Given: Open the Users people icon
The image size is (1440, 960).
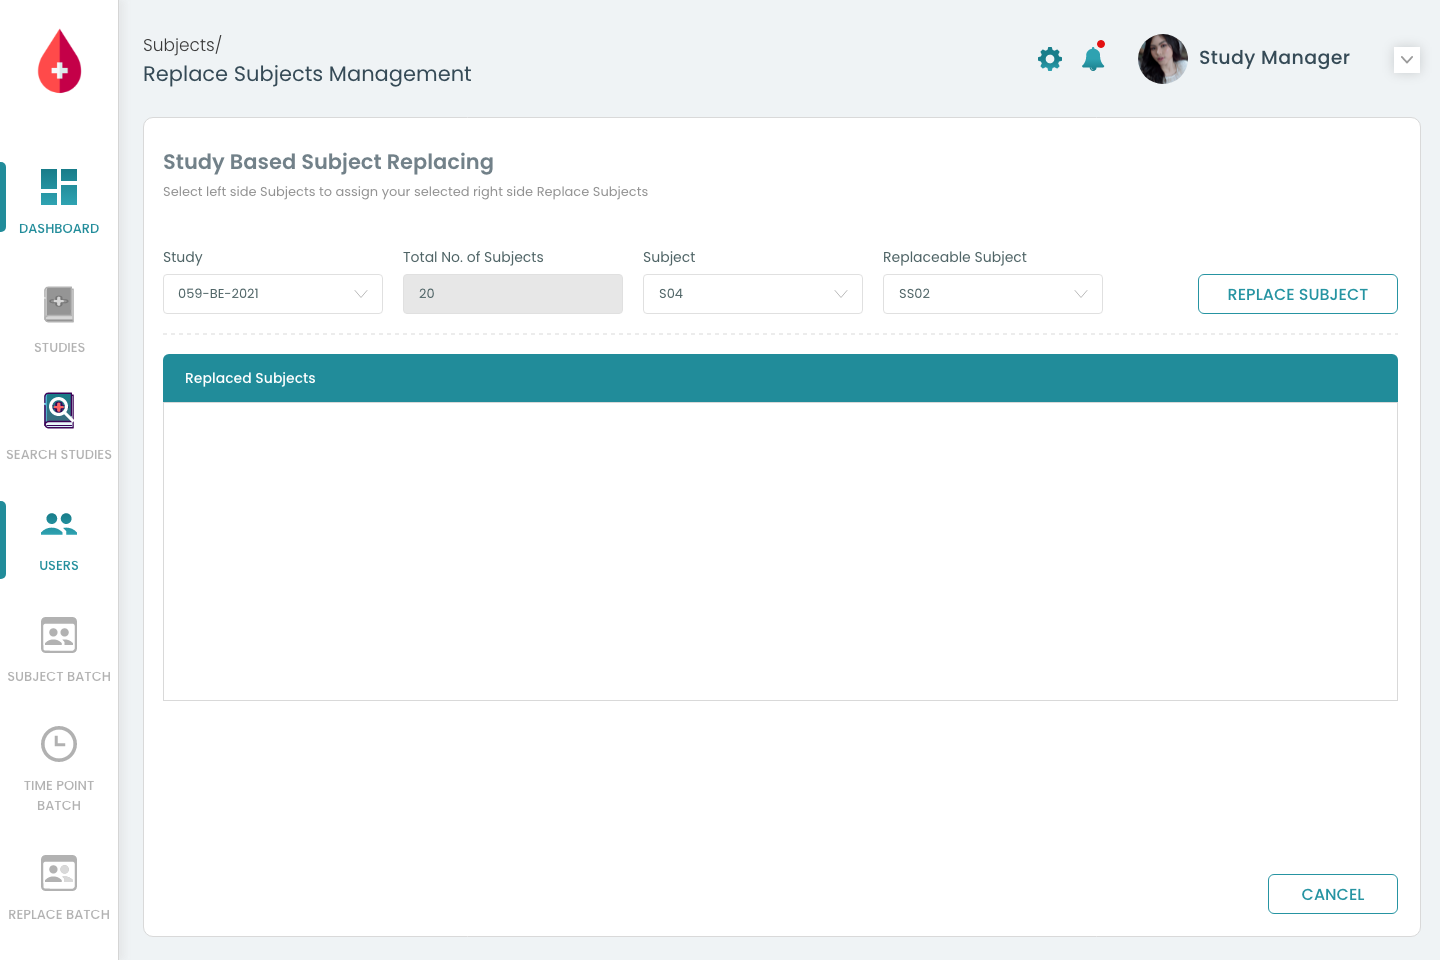Looking at the screenshot, I should 59,523.
